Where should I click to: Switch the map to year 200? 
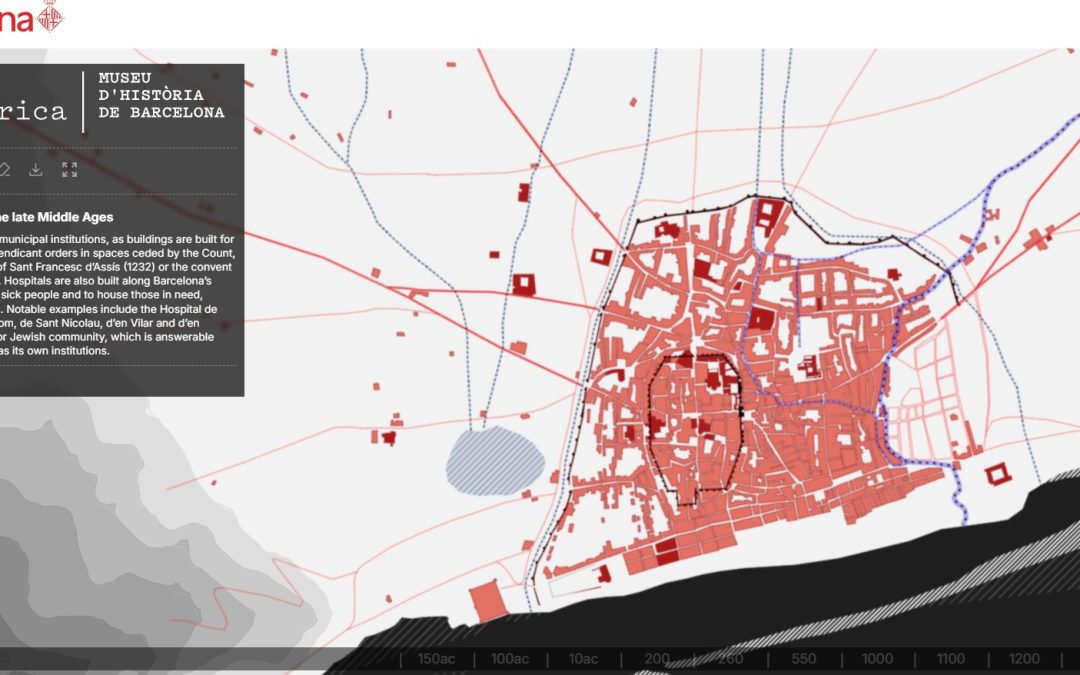tap(657, 659)
